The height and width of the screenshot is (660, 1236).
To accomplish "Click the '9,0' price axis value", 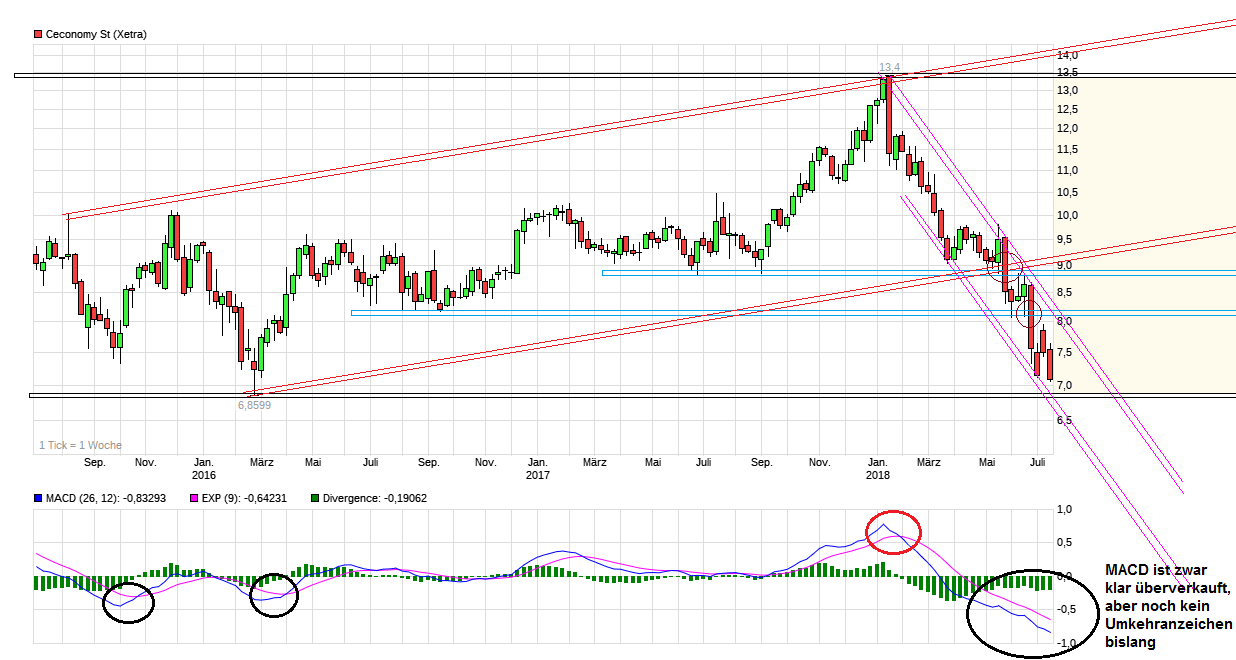I will [1064, 265].
